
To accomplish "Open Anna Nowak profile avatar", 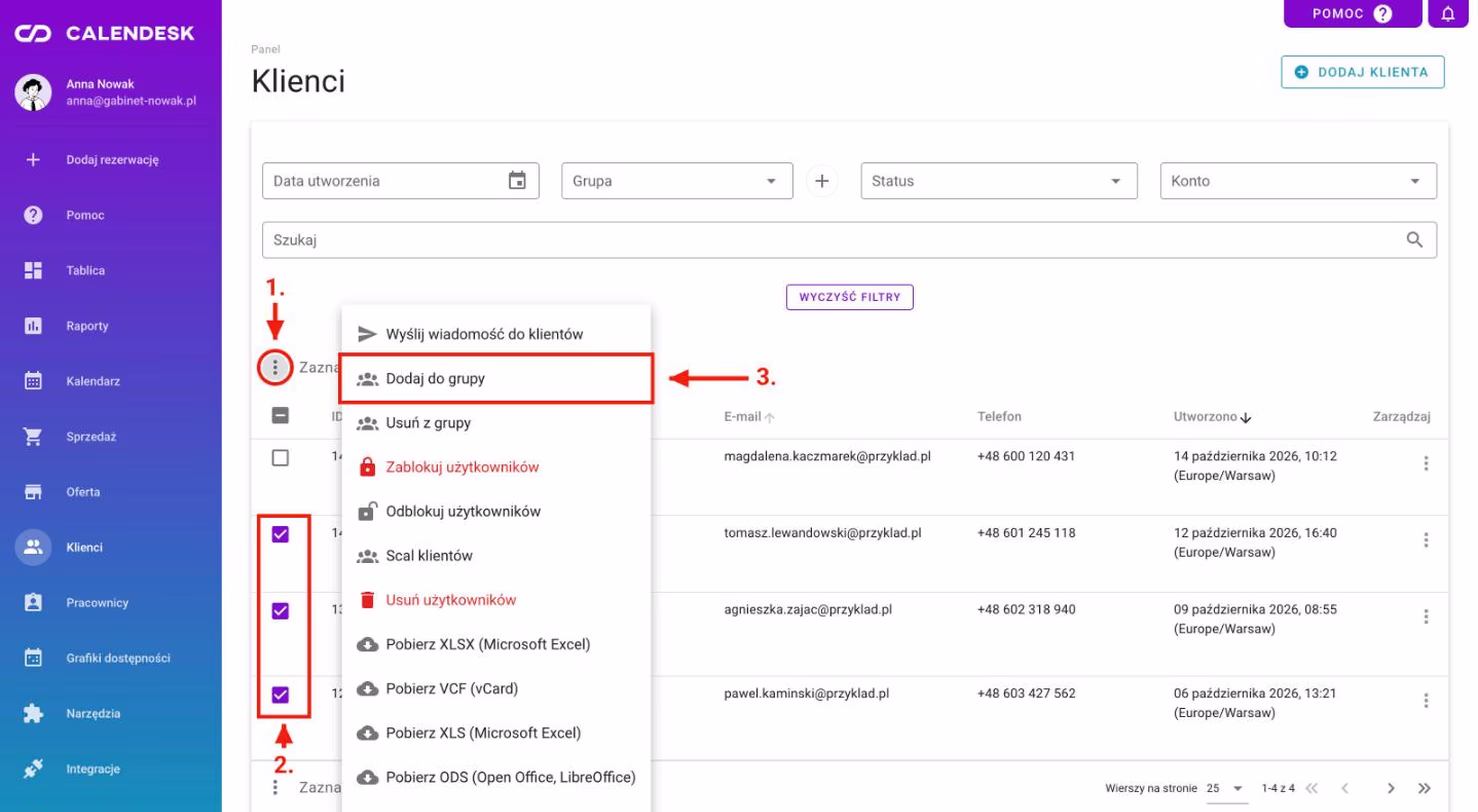I will (x=33, y=92).
